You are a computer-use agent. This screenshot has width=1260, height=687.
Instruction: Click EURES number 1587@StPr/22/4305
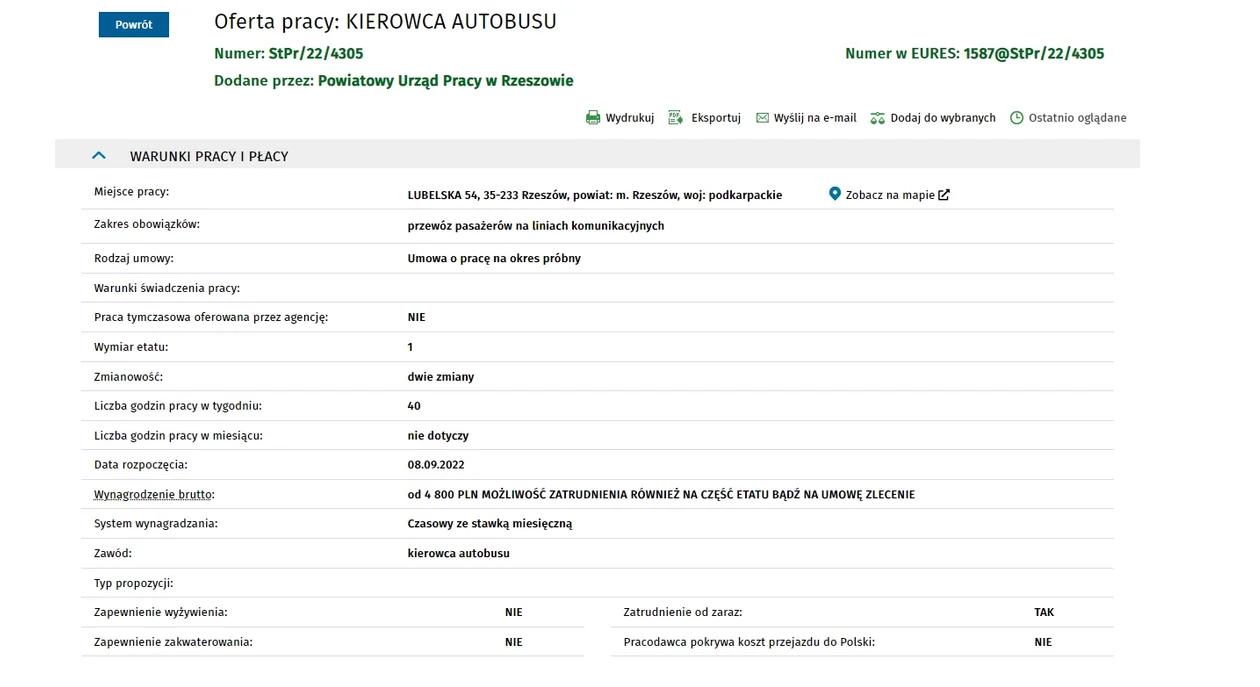pyautogui.click(x=1034, y=54)
